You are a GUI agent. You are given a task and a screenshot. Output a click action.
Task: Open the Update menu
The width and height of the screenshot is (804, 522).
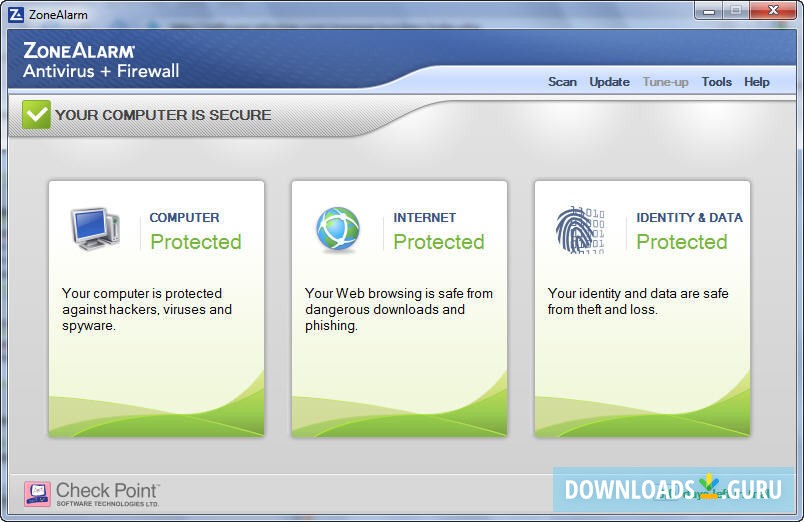tap(609, 82)
